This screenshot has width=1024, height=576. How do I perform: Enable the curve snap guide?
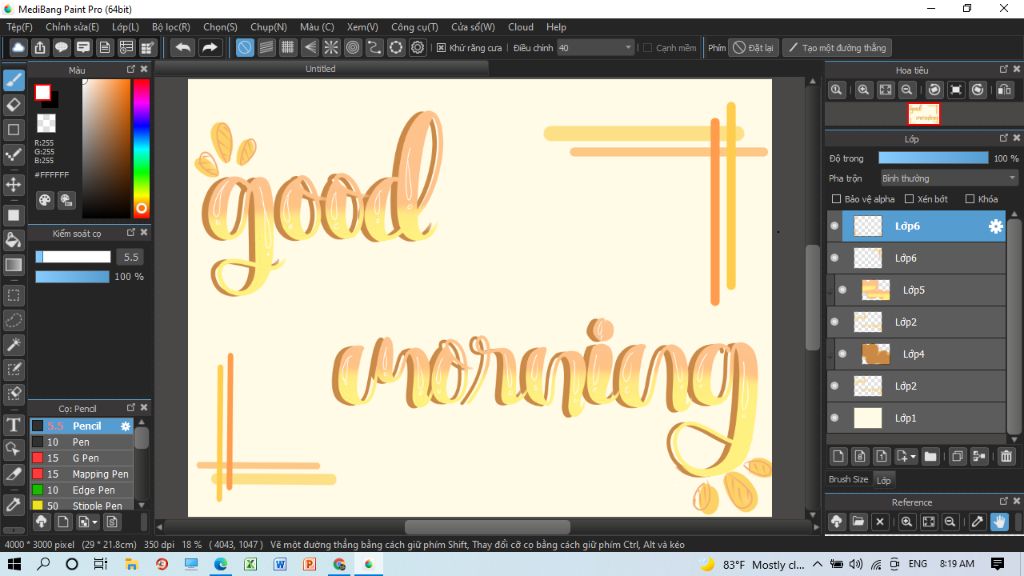[374, 48]
